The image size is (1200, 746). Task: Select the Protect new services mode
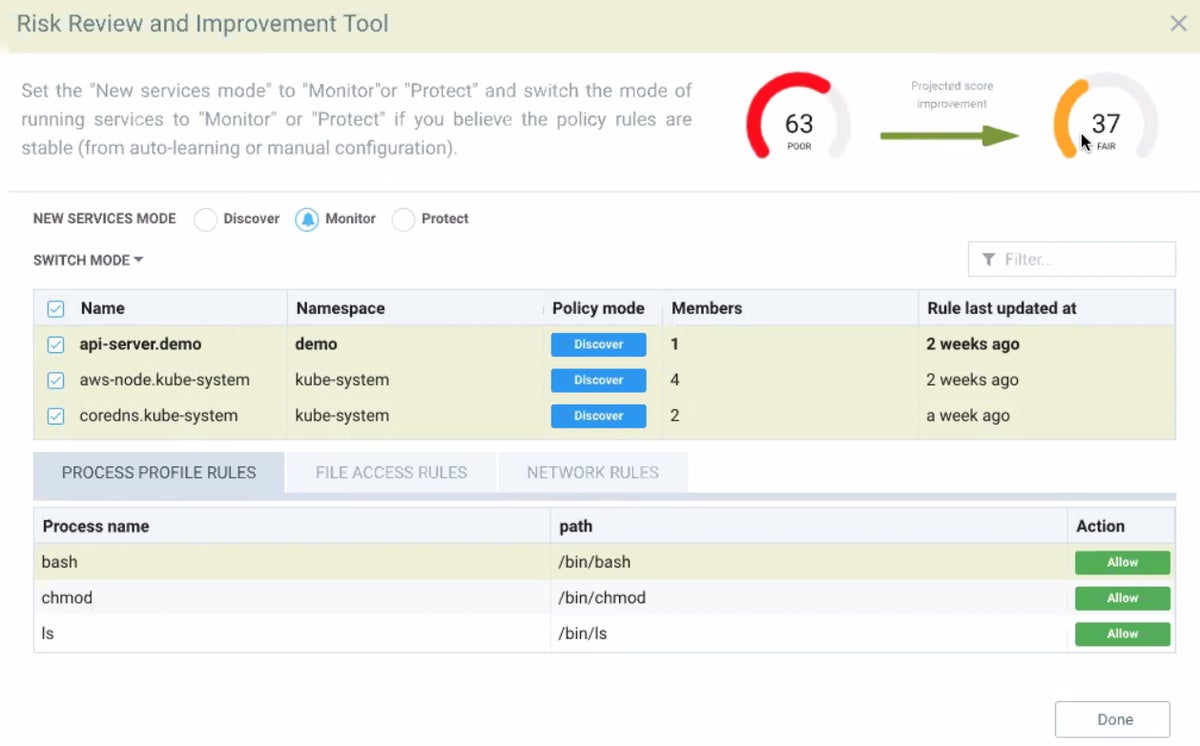[403, 219]
